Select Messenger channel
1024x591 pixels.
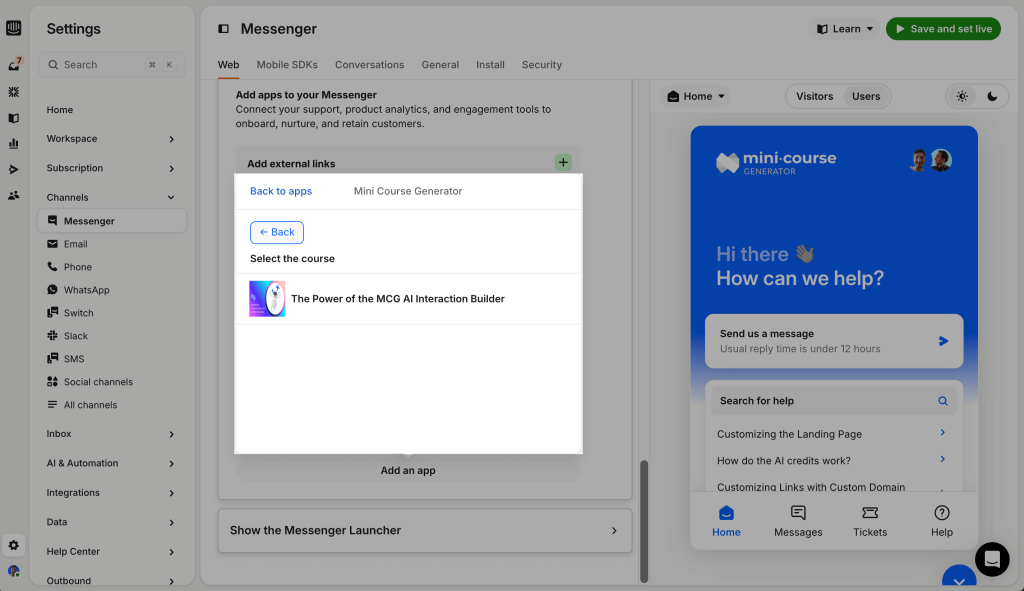(x=112, y=221)
